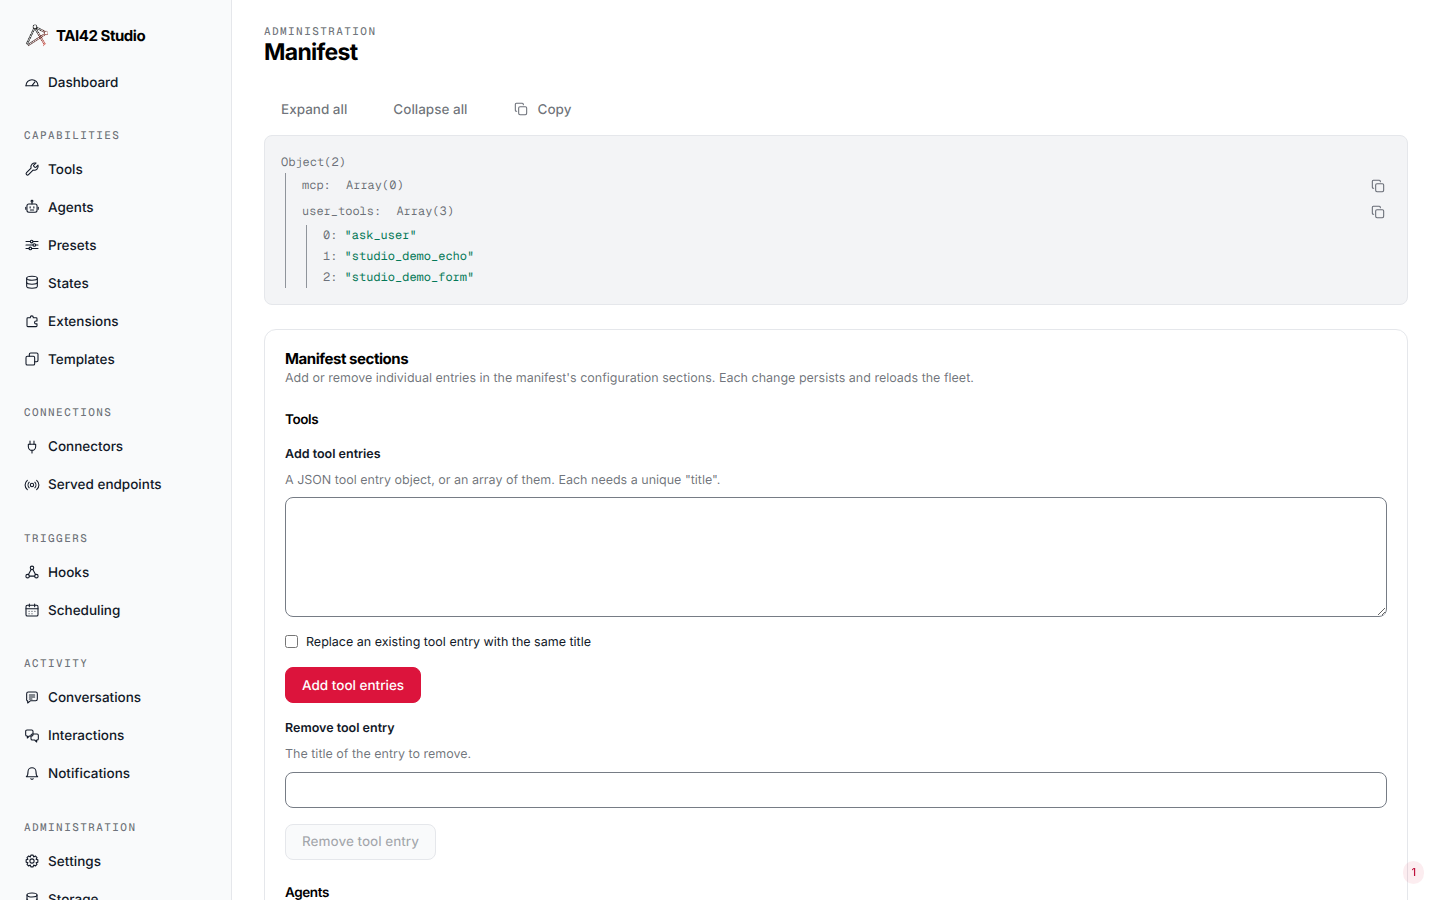
Task: Click the Conversations chat icon
Action: 32,697
